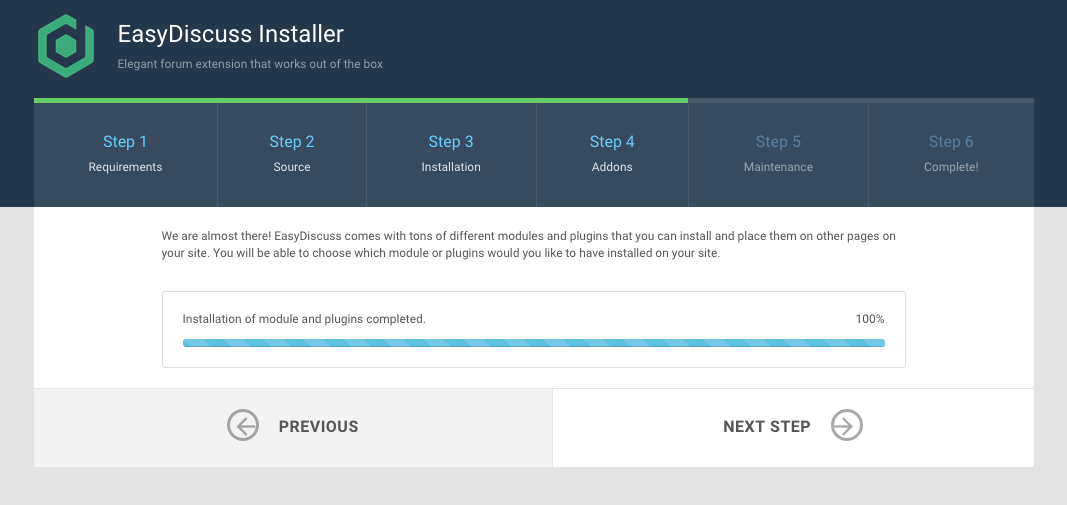
Task: Click the right arrow circle icon
Action: 847,425
